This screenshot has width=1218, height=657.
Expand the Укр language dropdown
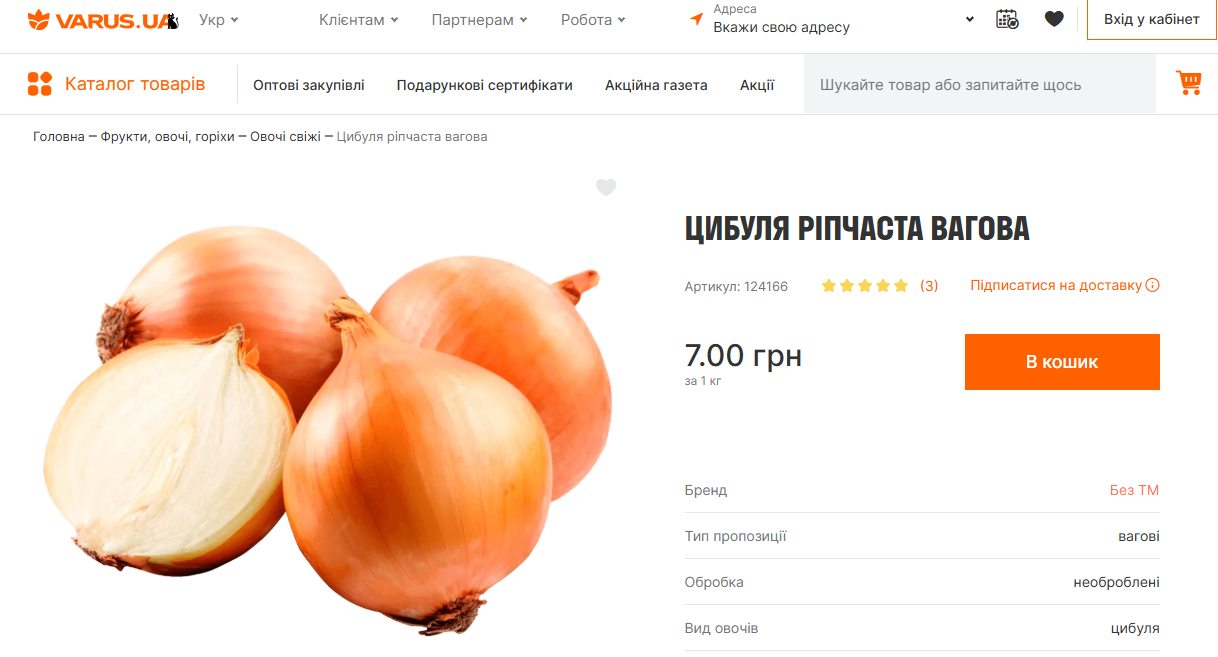coord(219,20)
